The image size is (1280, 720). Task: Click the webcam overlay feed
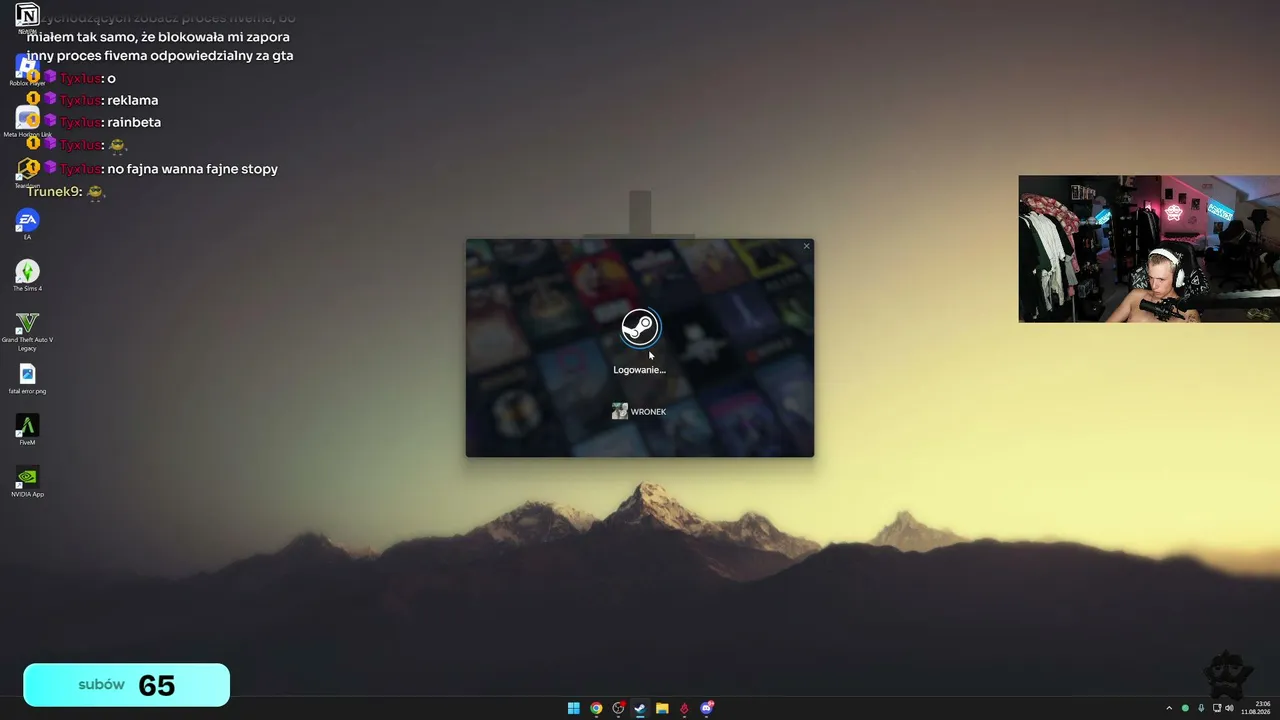[x=1149, y=249]
